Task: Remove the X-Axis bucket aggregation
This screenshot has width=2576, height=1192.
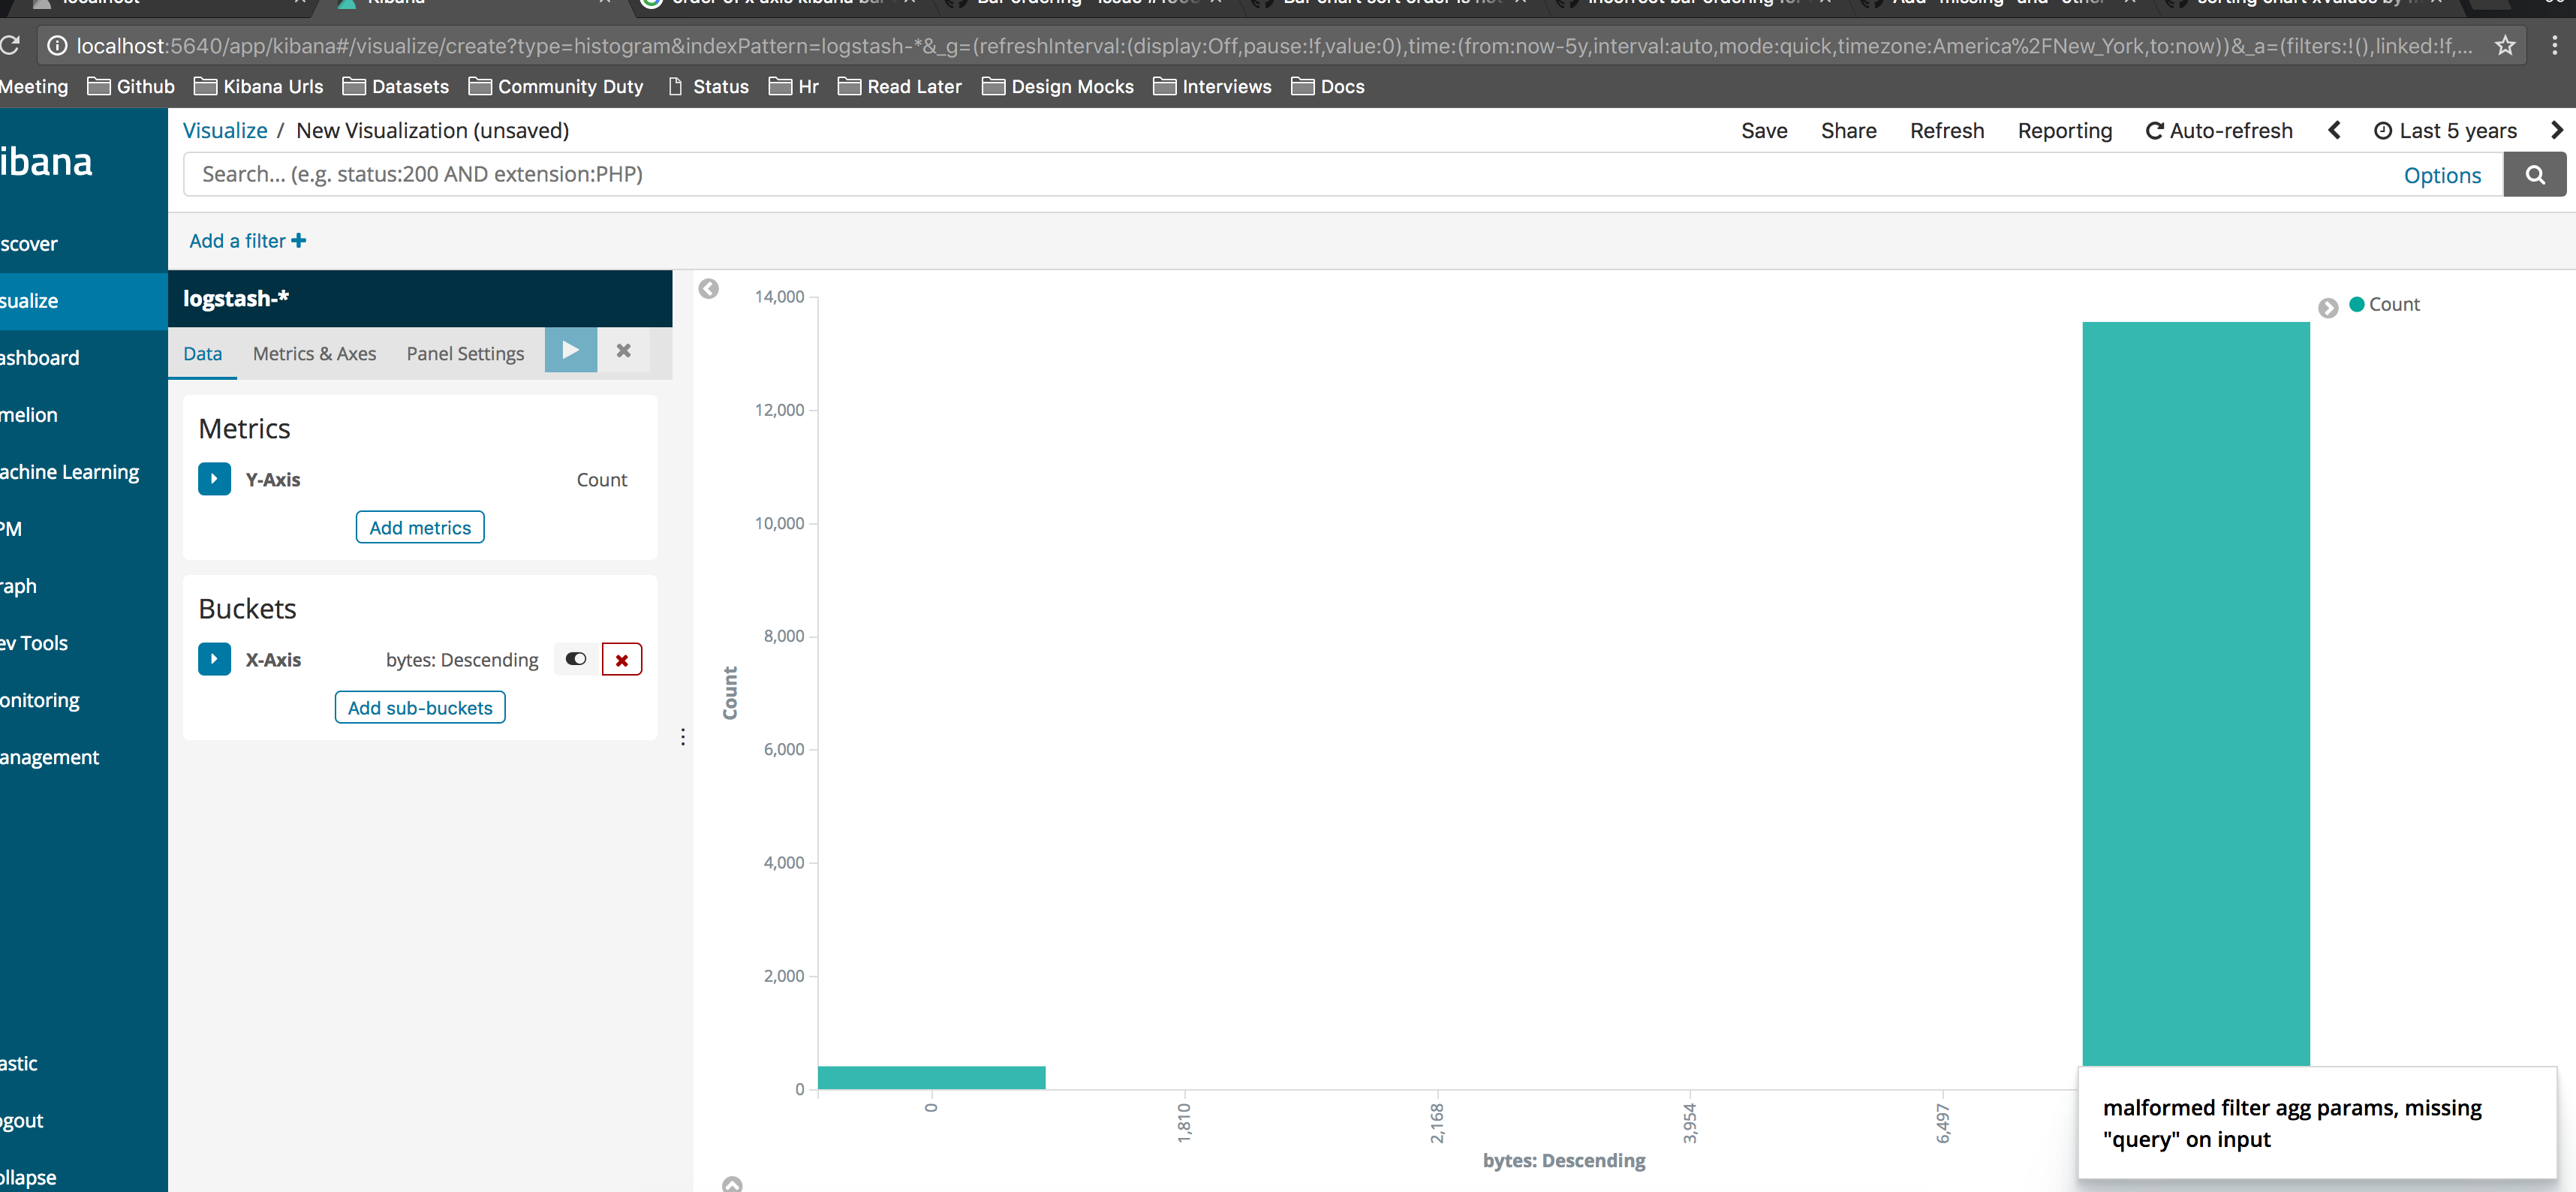Action: [621, 660]
